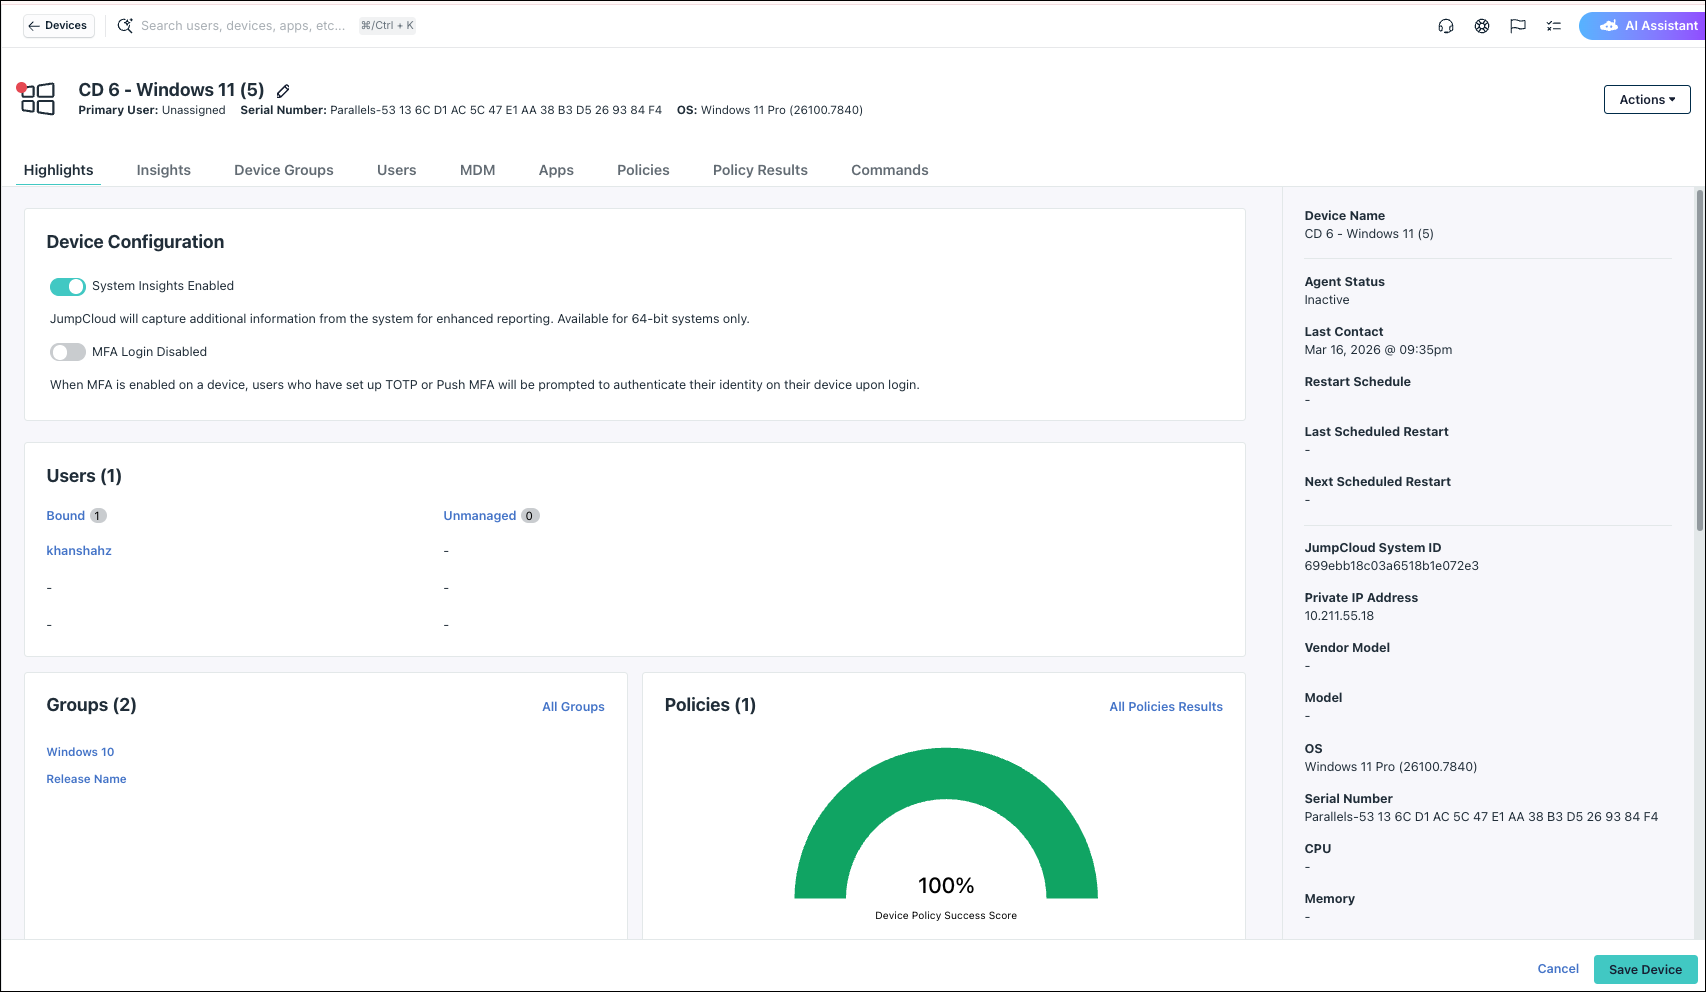Open the All Groups link
The image size is (1706, 992).
(573, 707)
